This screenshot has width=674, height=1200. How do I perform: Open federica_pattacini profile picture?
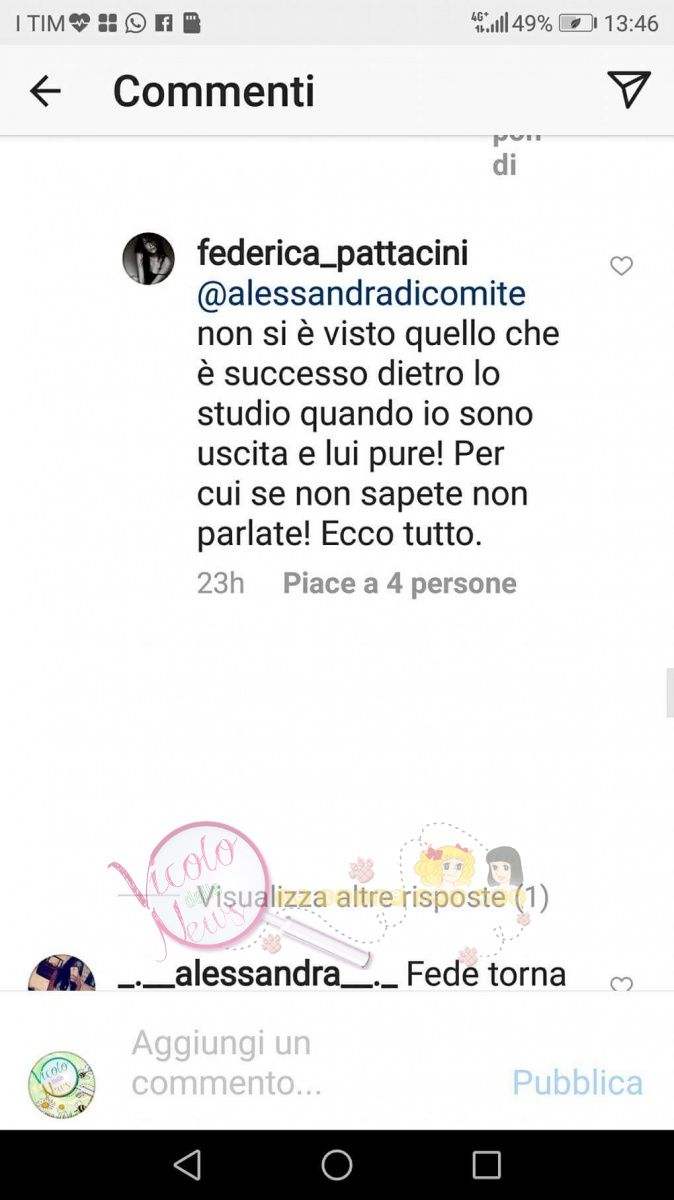tap(148, 258)
